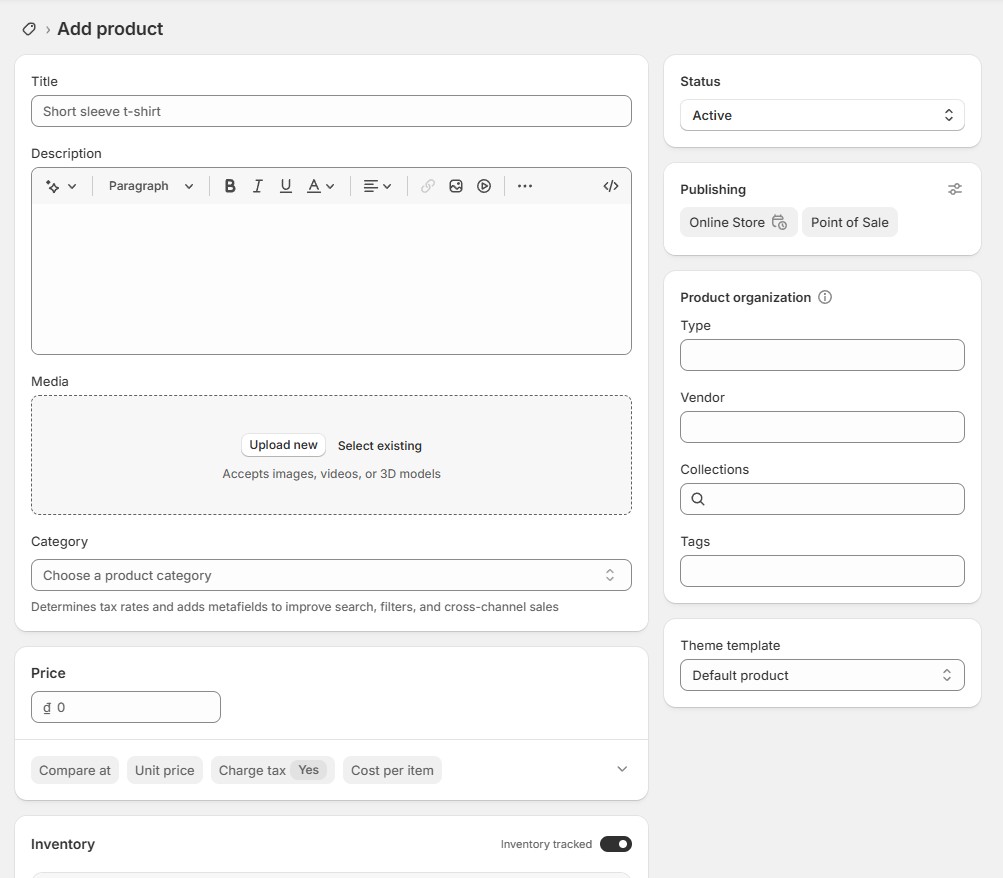Open the Theme template dropdown
1003x878 pixels.
point(822,675)
